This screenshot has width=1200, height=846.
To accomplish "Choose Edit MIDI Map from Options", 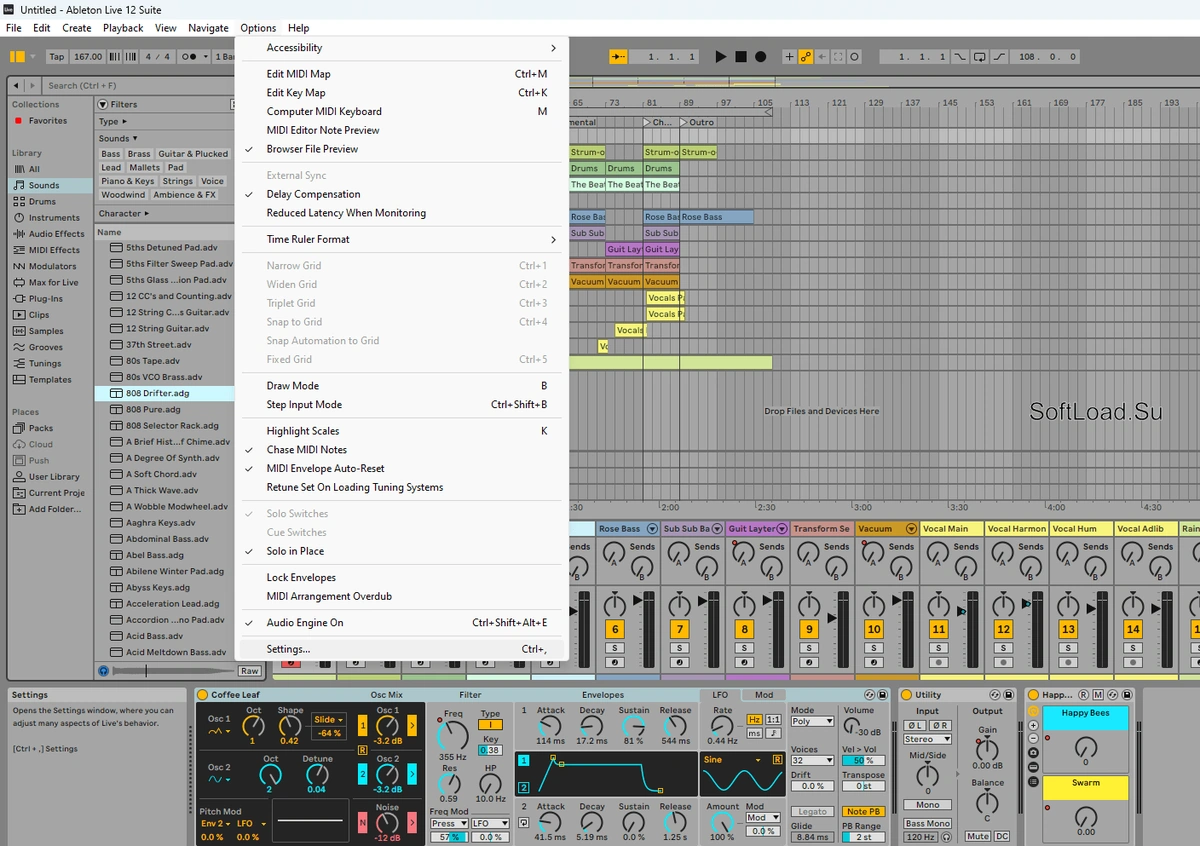I will 402,74.
